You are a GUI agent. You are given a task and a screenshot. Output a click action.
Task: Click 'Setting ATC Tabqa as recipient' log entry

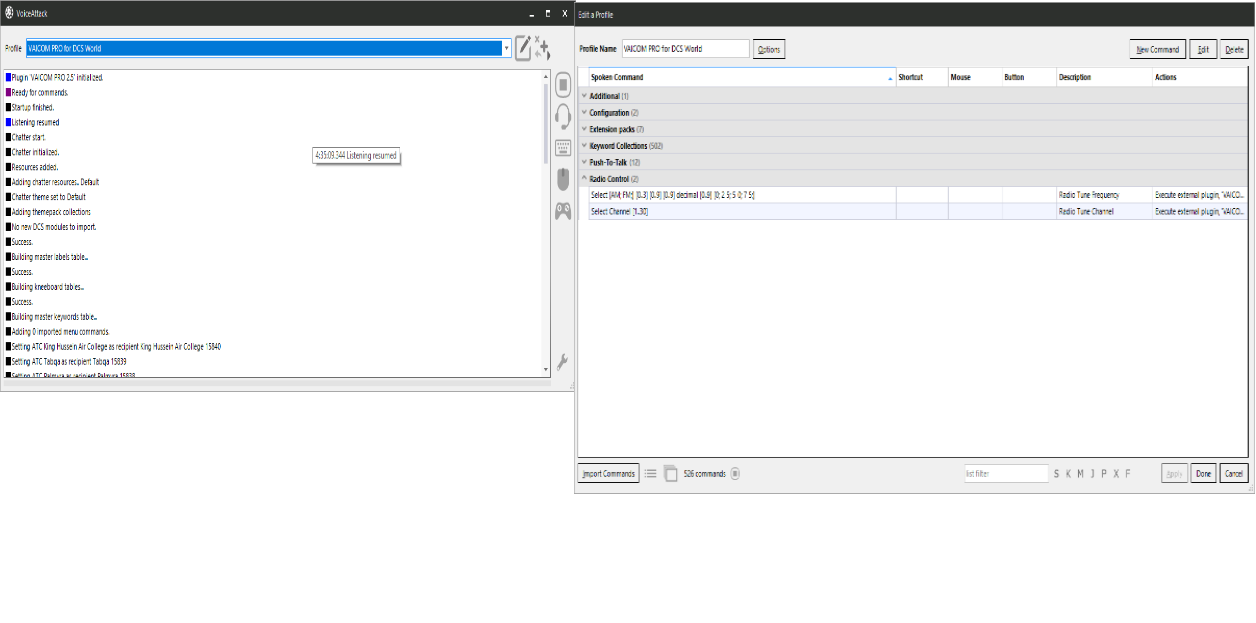[68, 361]
